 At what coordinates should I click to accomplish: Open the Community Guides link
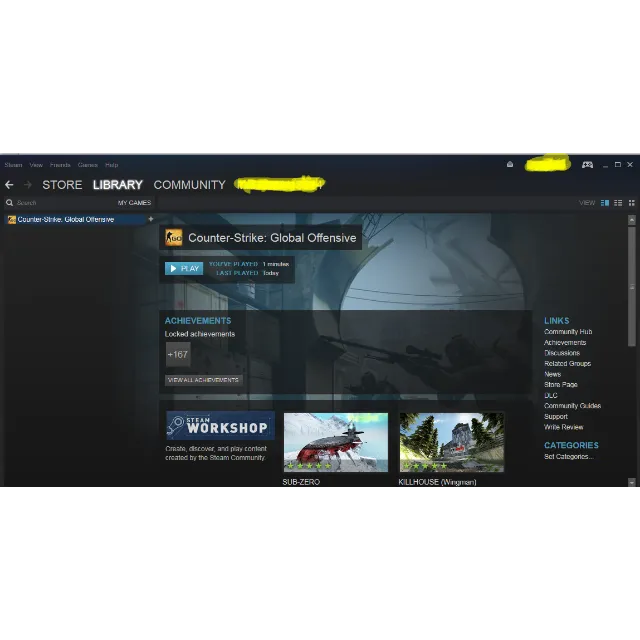point(572,406)
